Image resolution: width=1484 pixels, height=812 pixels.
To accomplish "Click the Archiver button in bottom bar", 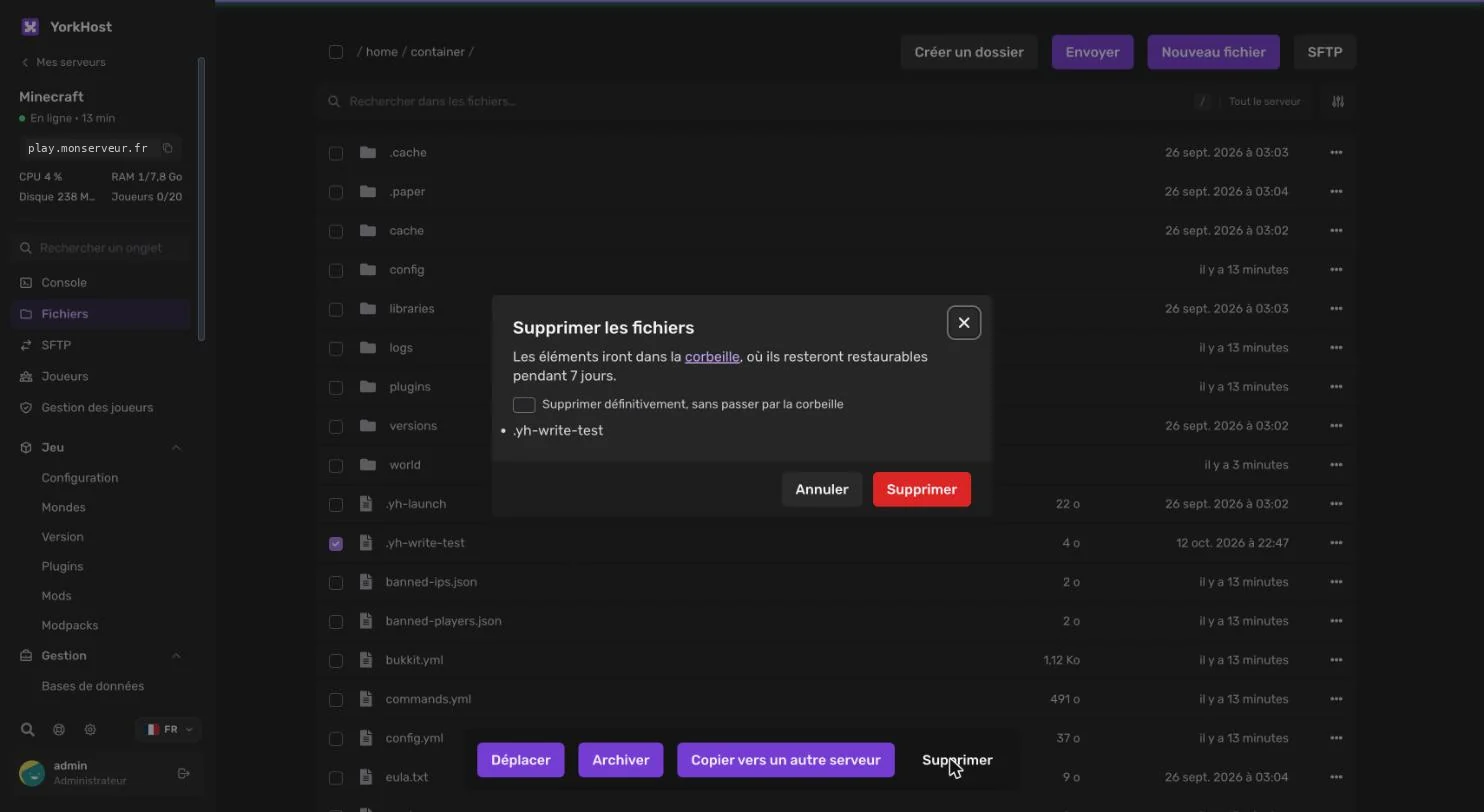I will (x=621, y=760).
